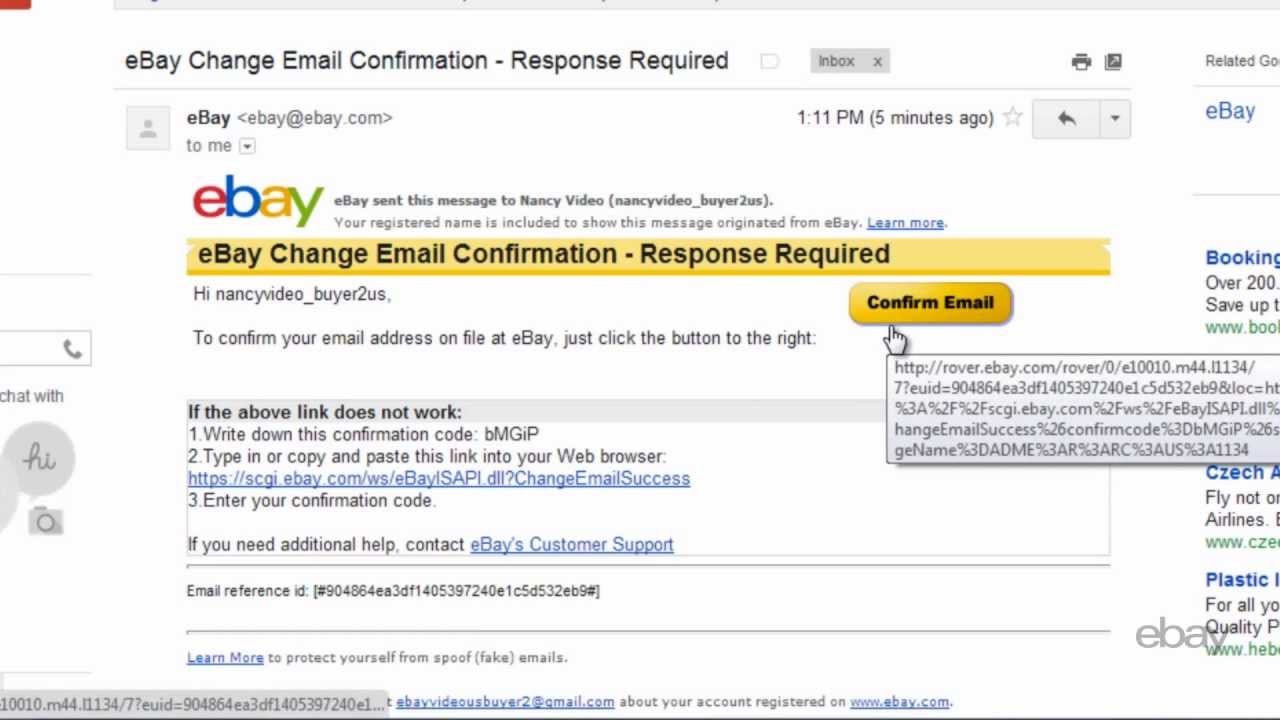Click the eBay logo in the email
The width and height of the screenshot is (1280, 720).
point(258,200)
